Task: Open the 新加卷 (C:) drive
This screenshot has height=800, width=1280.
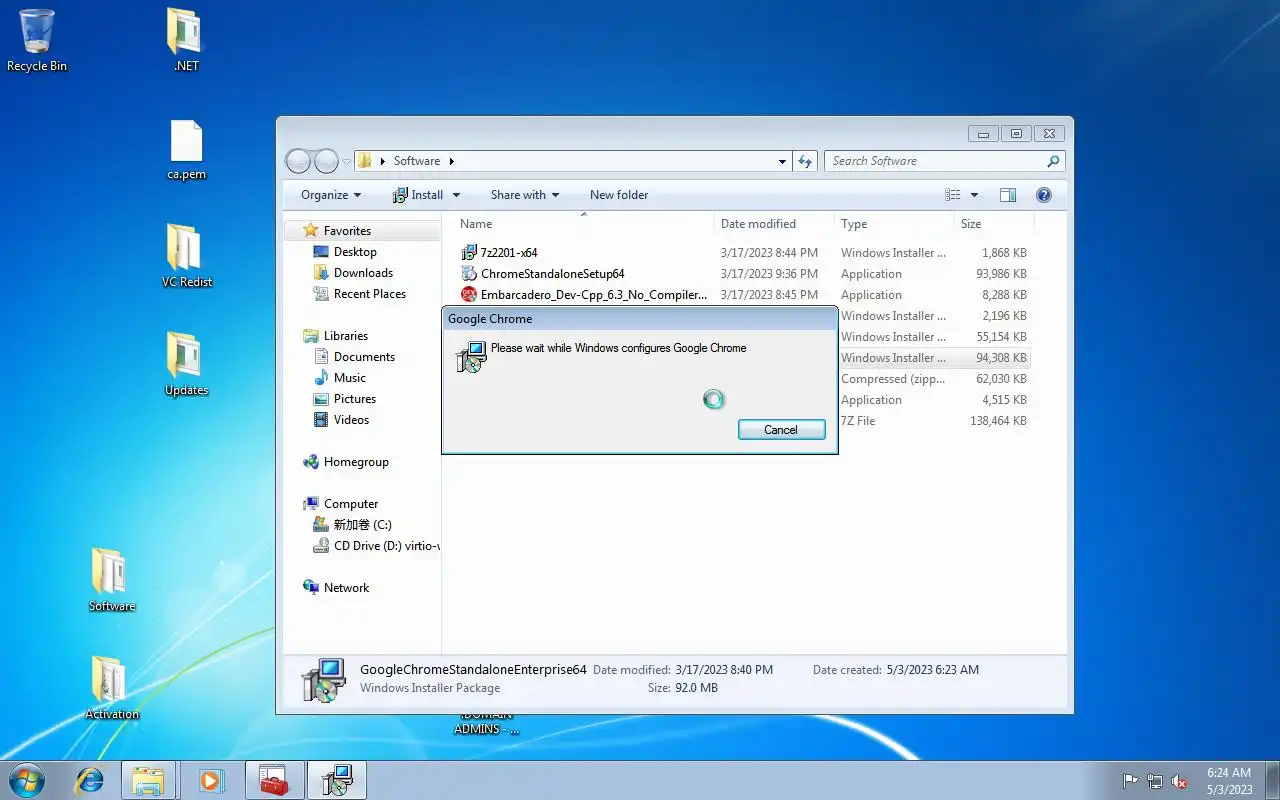Action: pos(362,525)
